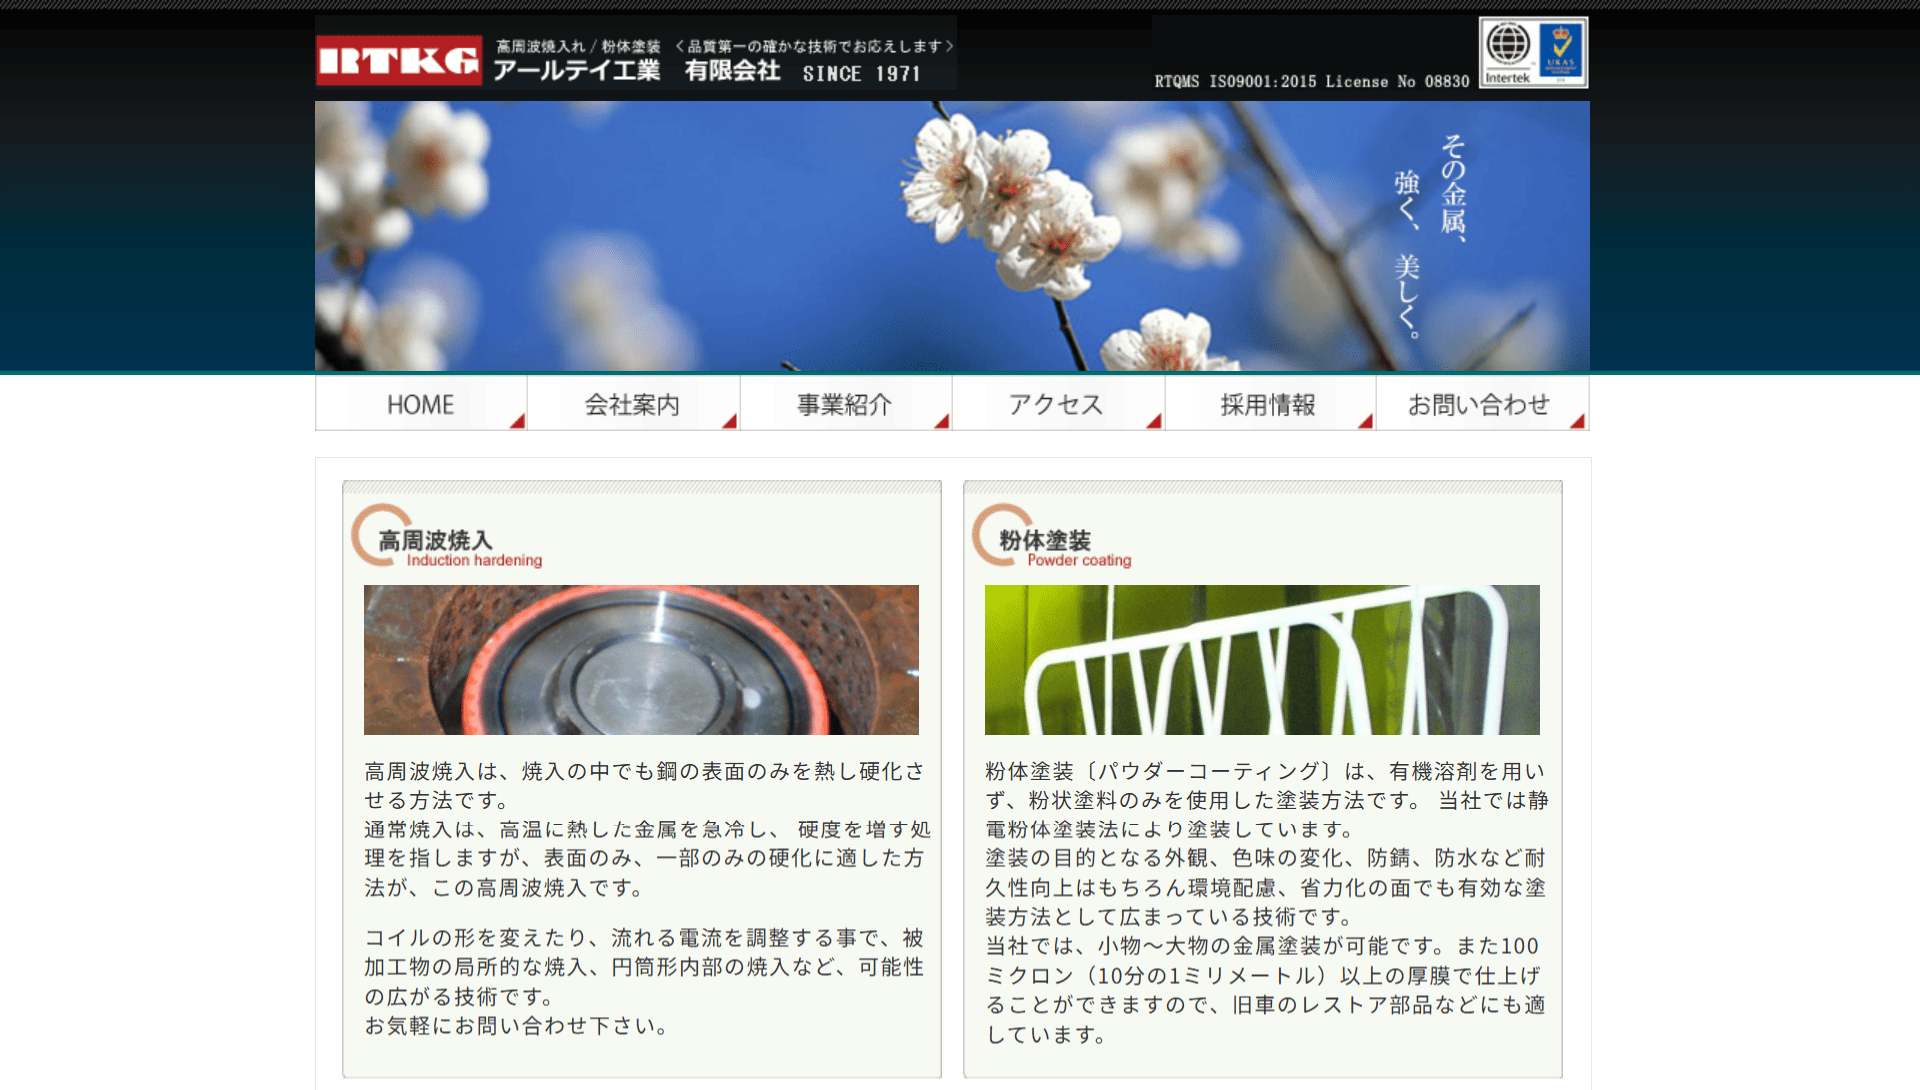Image resolution: width=1920 pixels, height=1090 pixels.
Task: Click the RTKG red logo
Action: tap(398, 61)
